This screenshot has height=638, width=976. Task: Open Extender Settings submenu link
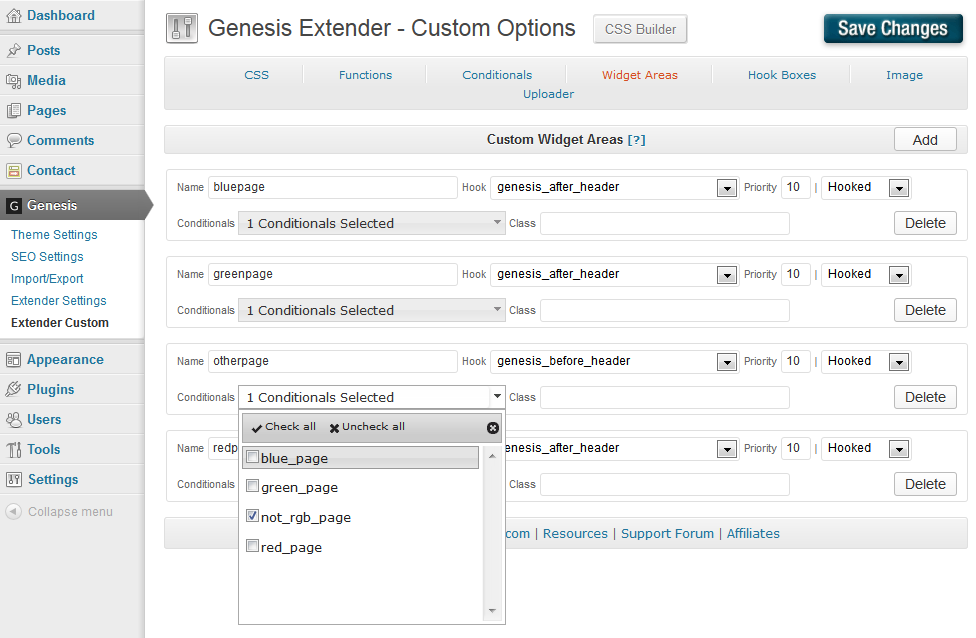(x=59, y=301)
